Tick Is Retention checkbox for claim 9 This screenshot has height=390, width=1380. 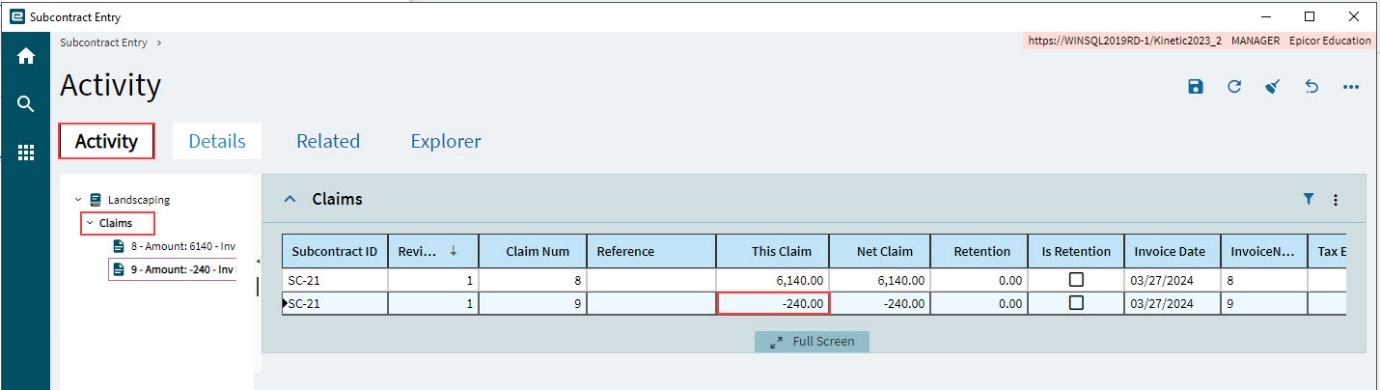[1076, 303]
